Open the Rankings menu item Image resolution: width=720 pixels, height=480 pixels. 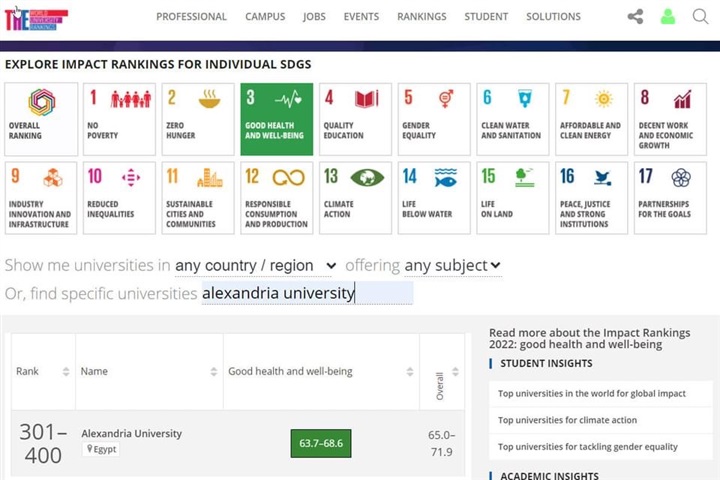click(x=421, y=17)
